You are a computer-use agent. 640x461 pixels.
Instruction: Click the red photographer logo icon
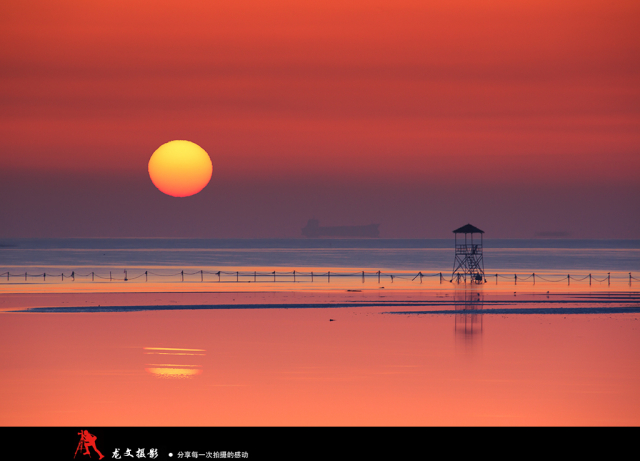point(88,444)
